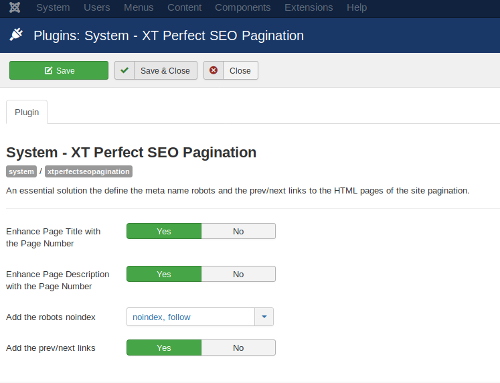Open the Extensions menu

(309, 7)
